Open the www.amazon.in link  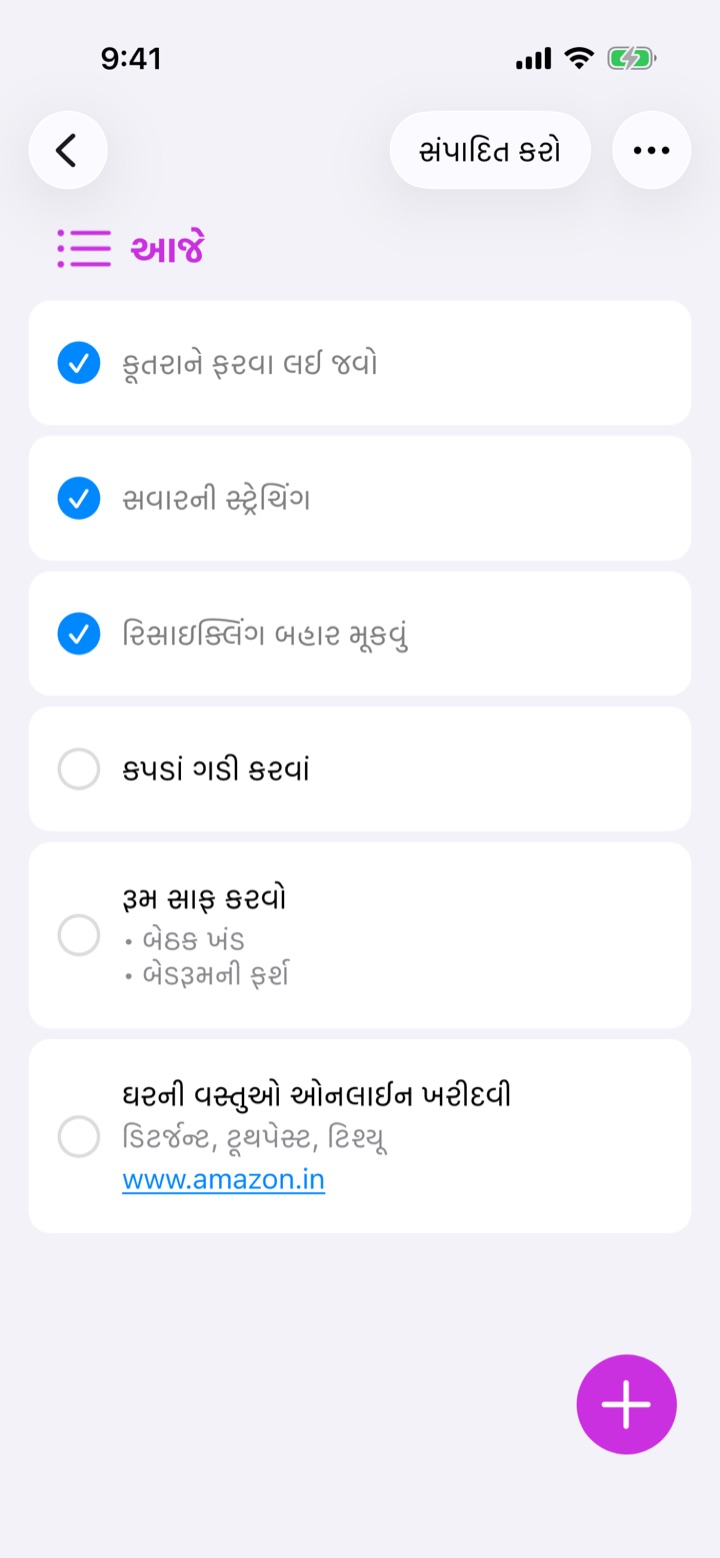tap(224, 1180)
